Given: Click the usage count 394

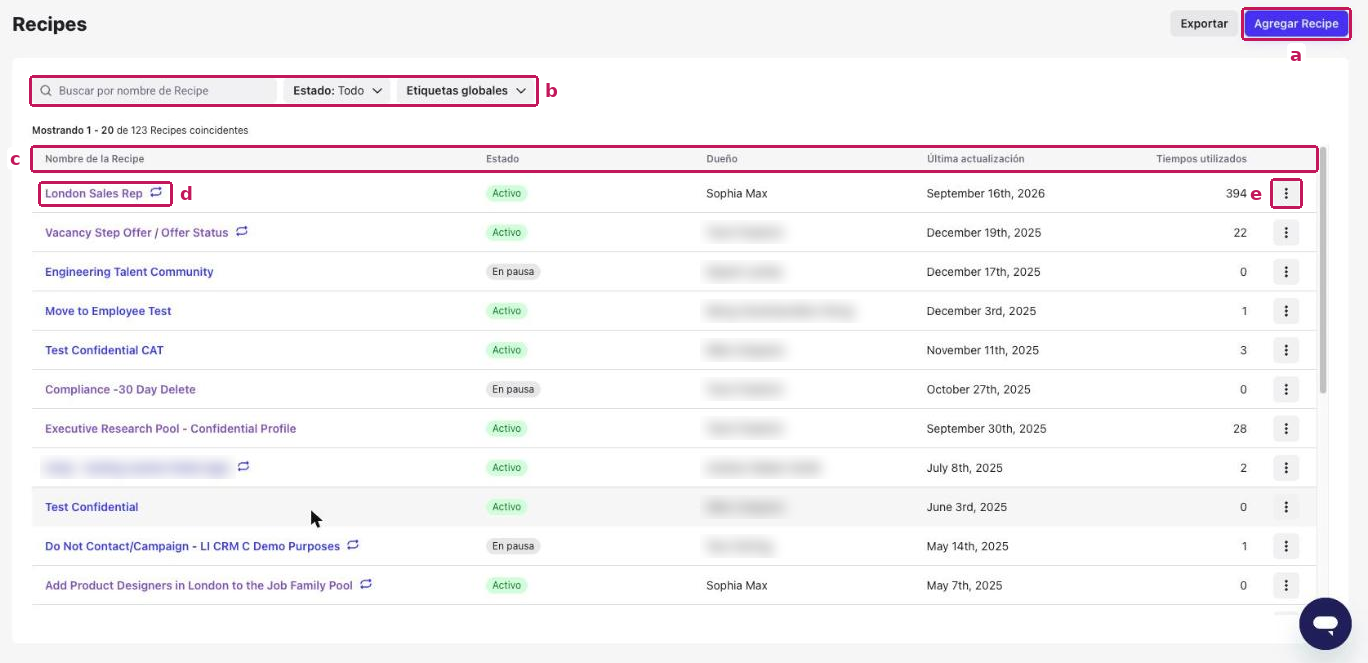Looking at the screenshot, I should [1236, 193].
